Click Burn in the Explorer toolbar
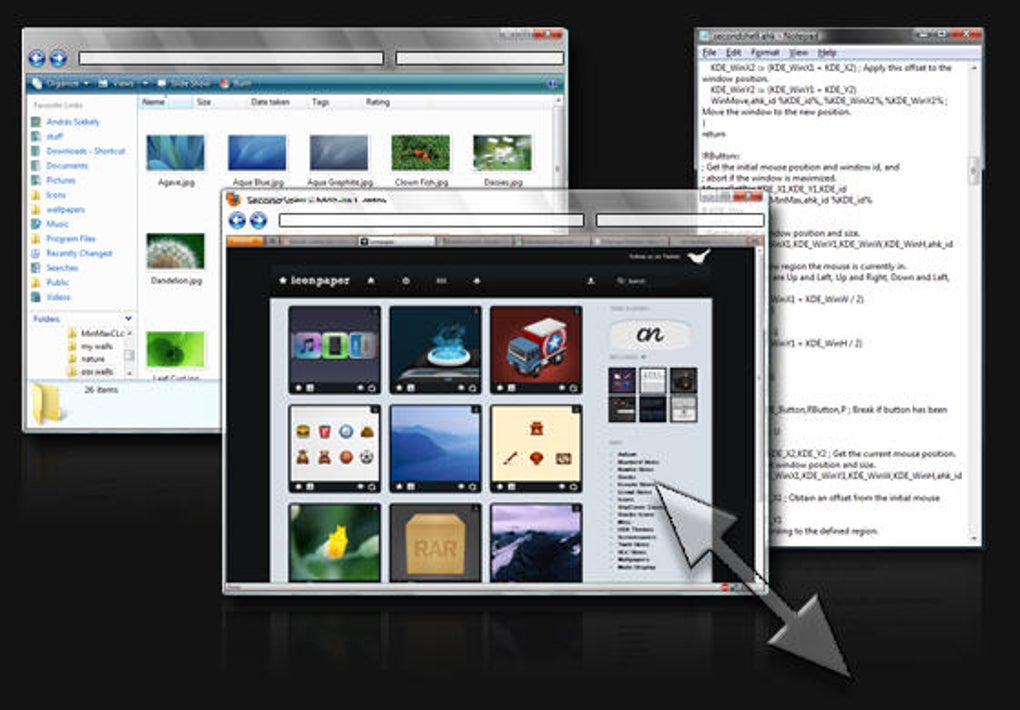Image resolution: width=1020 pixels, height=710 pixels. [235, 83]
